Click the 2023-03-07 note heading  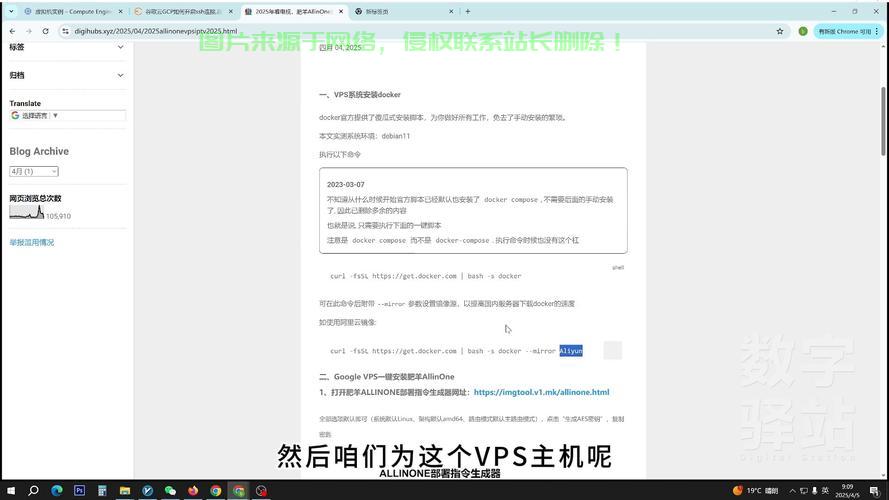point(345,184)
